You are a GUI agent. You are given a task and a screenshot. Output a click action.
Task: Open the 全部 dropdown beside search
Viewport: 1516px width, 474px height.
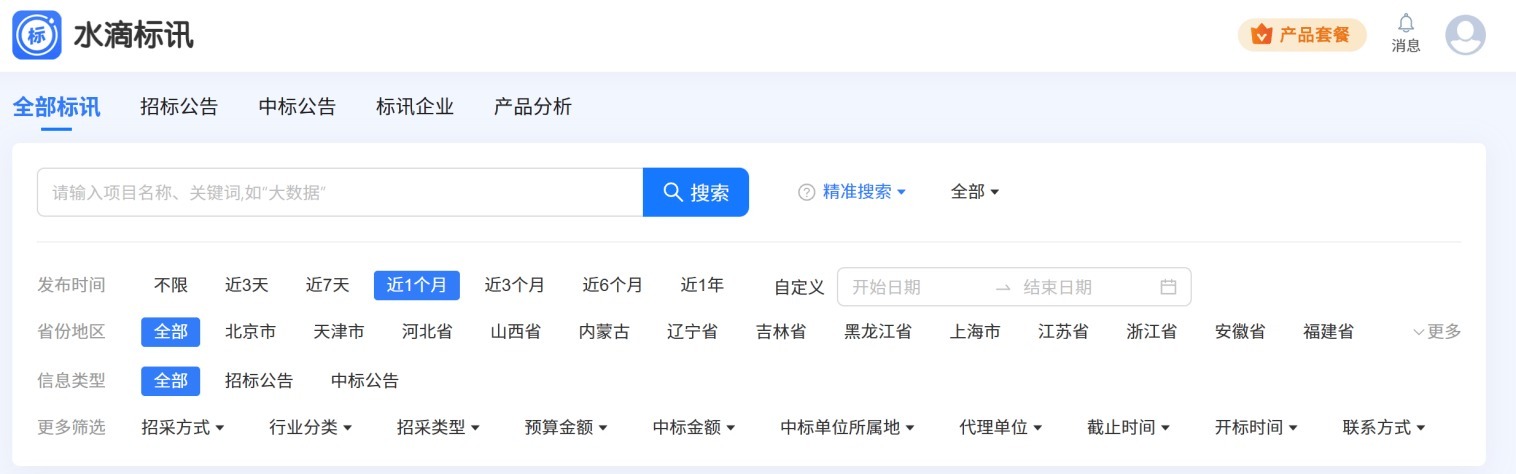(x=975, y=192)
